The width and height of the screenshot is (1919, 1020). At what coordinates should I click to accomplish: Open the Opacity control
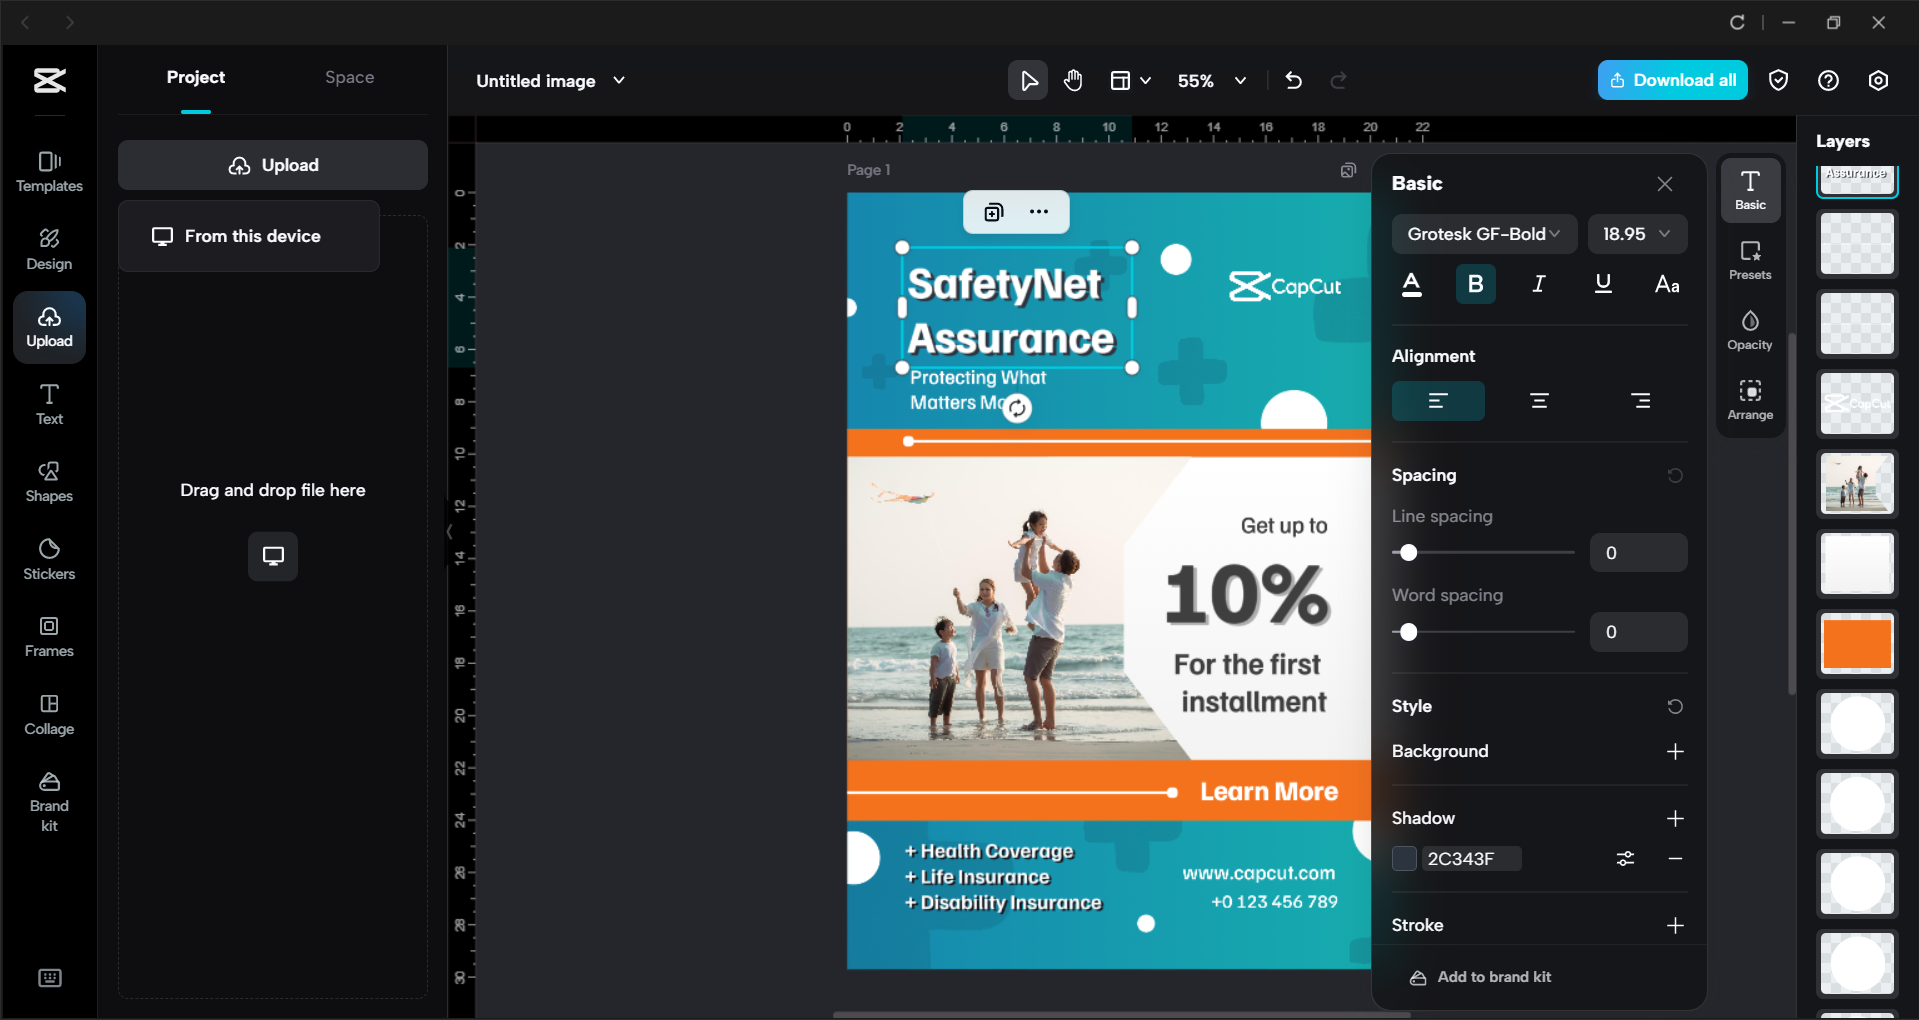click(x=1749, y=330)
